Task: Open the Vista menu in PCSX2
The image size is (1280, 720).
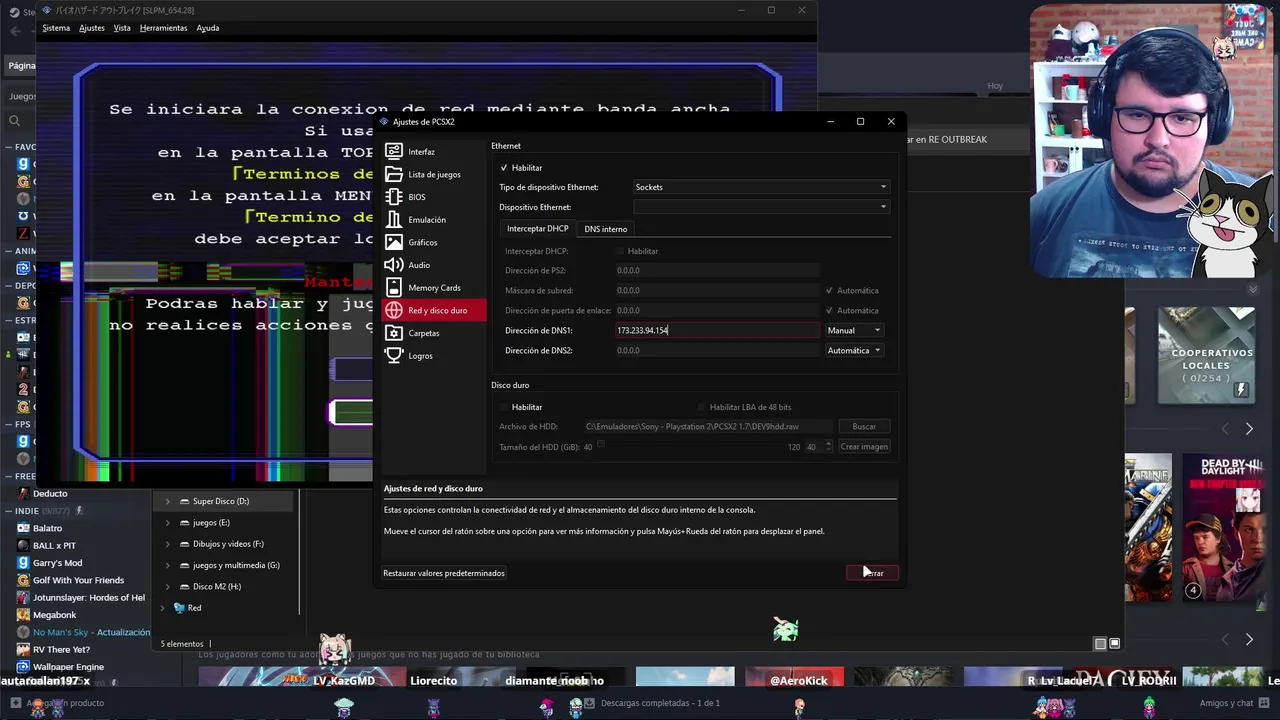Action: (122, 28)
